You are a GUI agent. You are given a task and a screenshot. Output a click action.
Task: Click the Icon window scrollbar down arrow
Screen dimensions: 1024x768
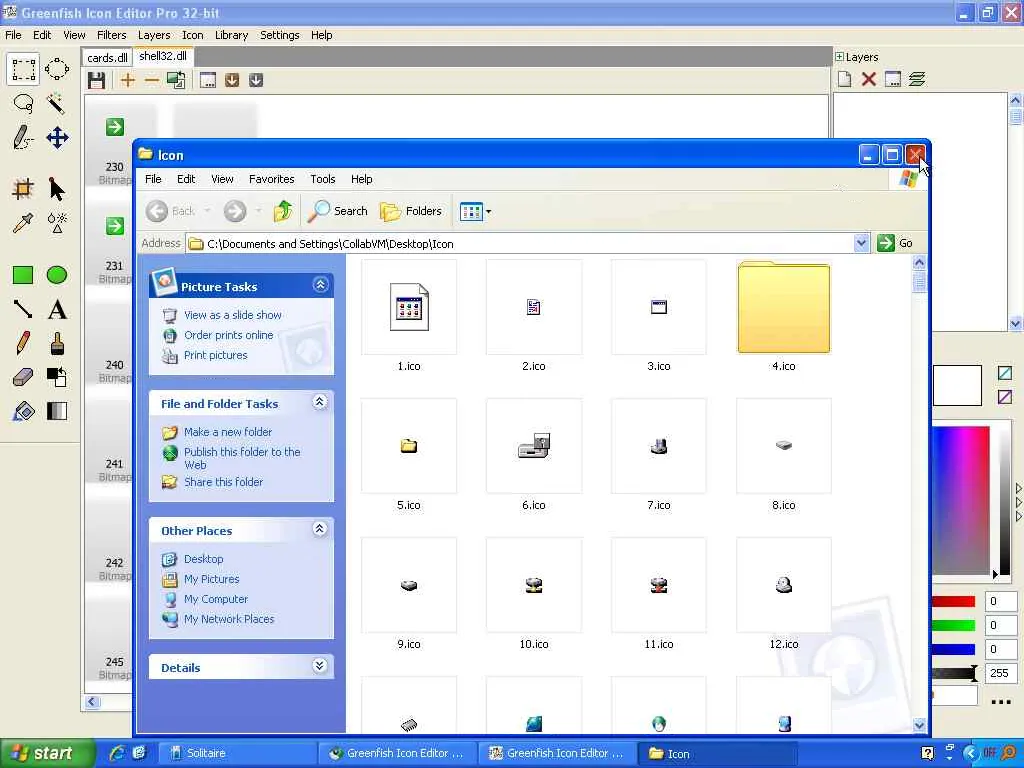920,725
